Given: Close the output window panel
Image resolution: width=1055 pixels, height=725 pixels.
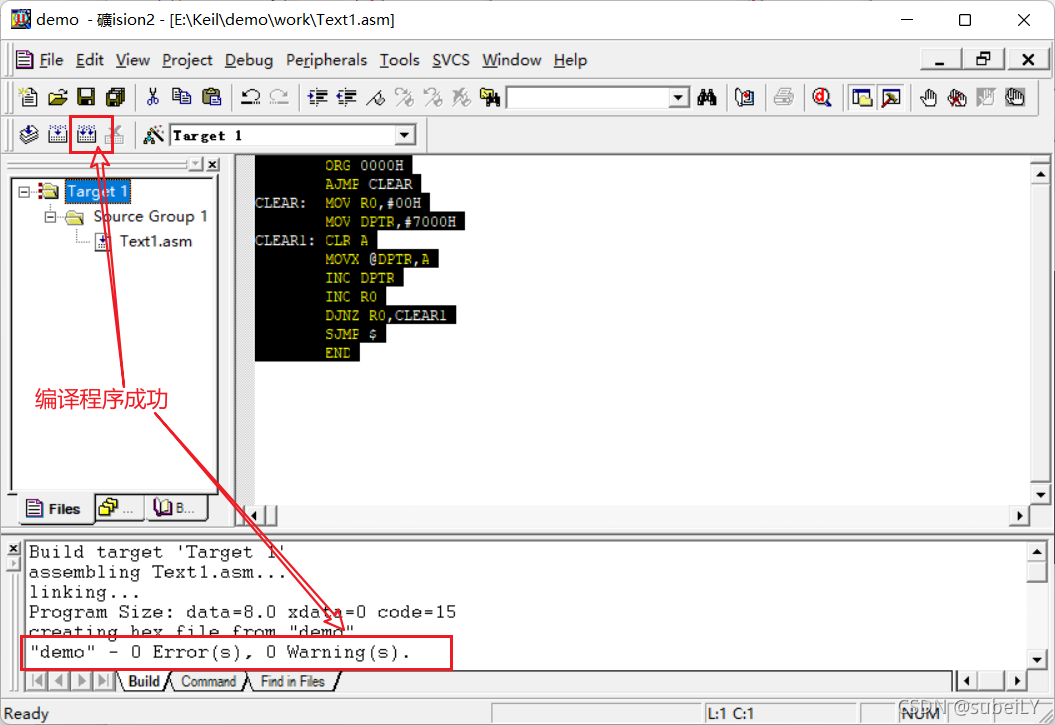Looking at the screenshot, I should pyautogui.click(x=13, y=549).
